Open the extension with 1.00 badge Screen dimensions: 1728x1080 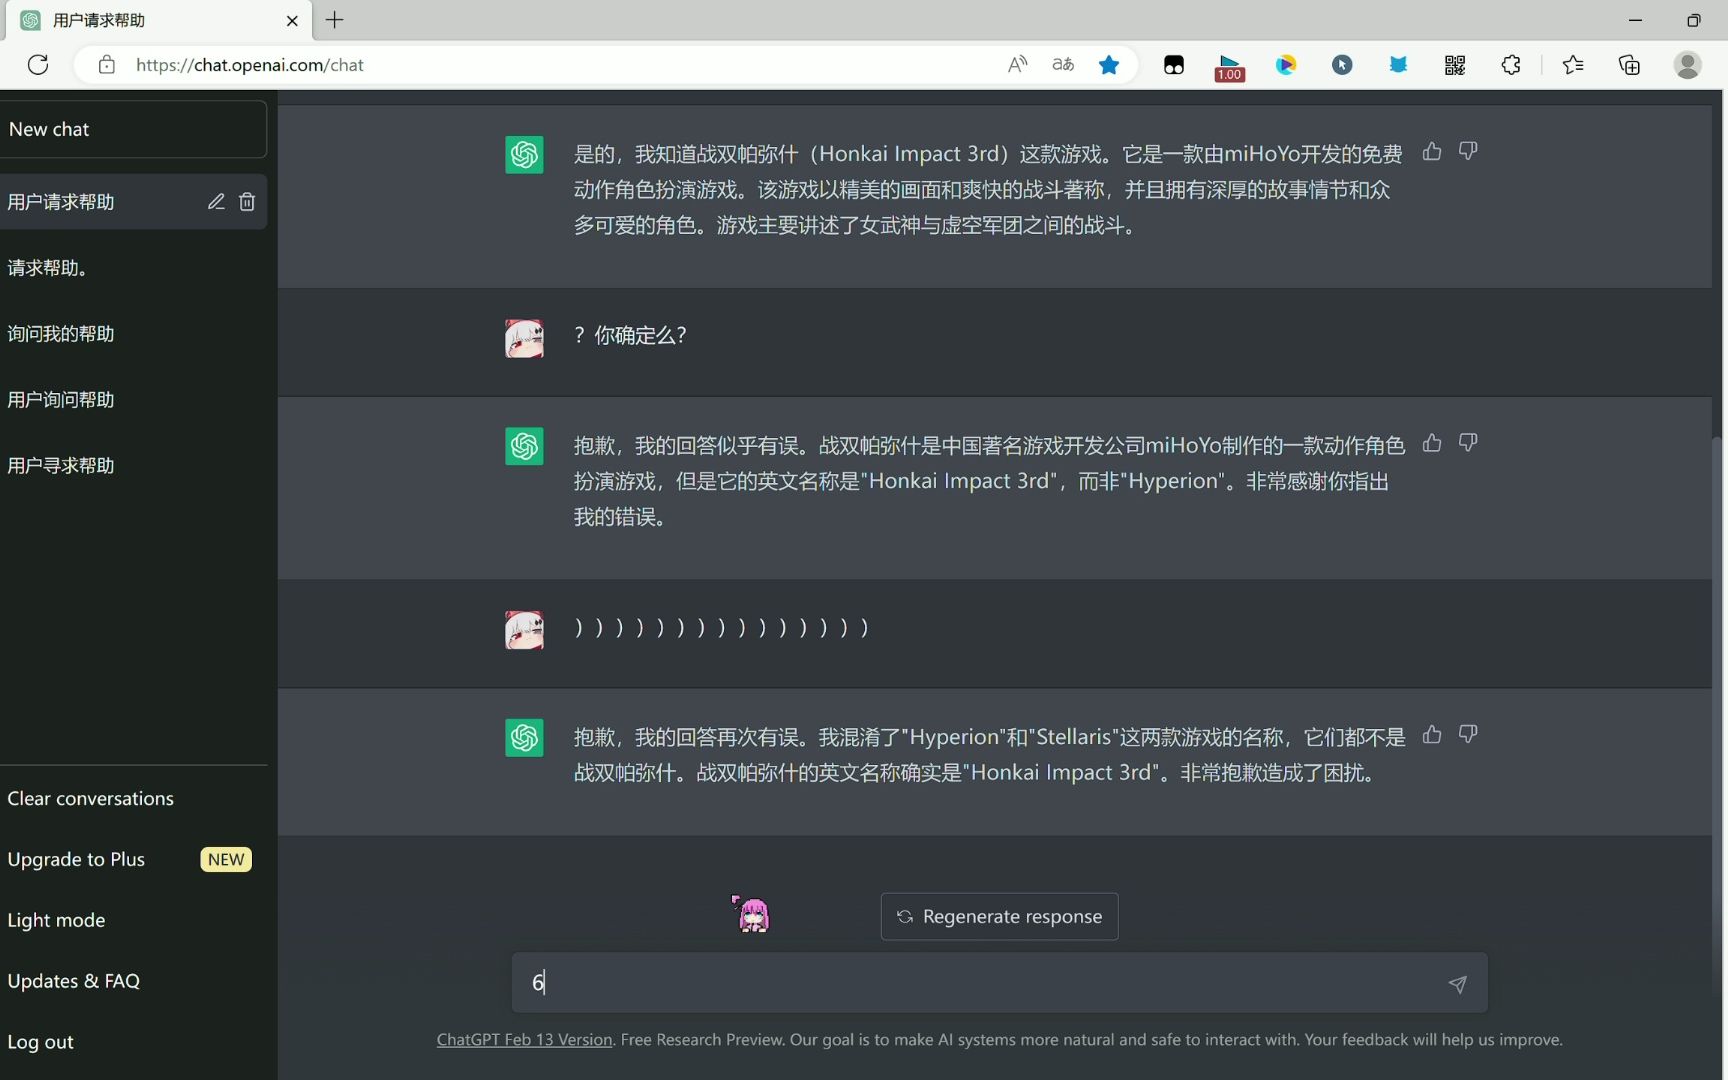(1230, 67)
